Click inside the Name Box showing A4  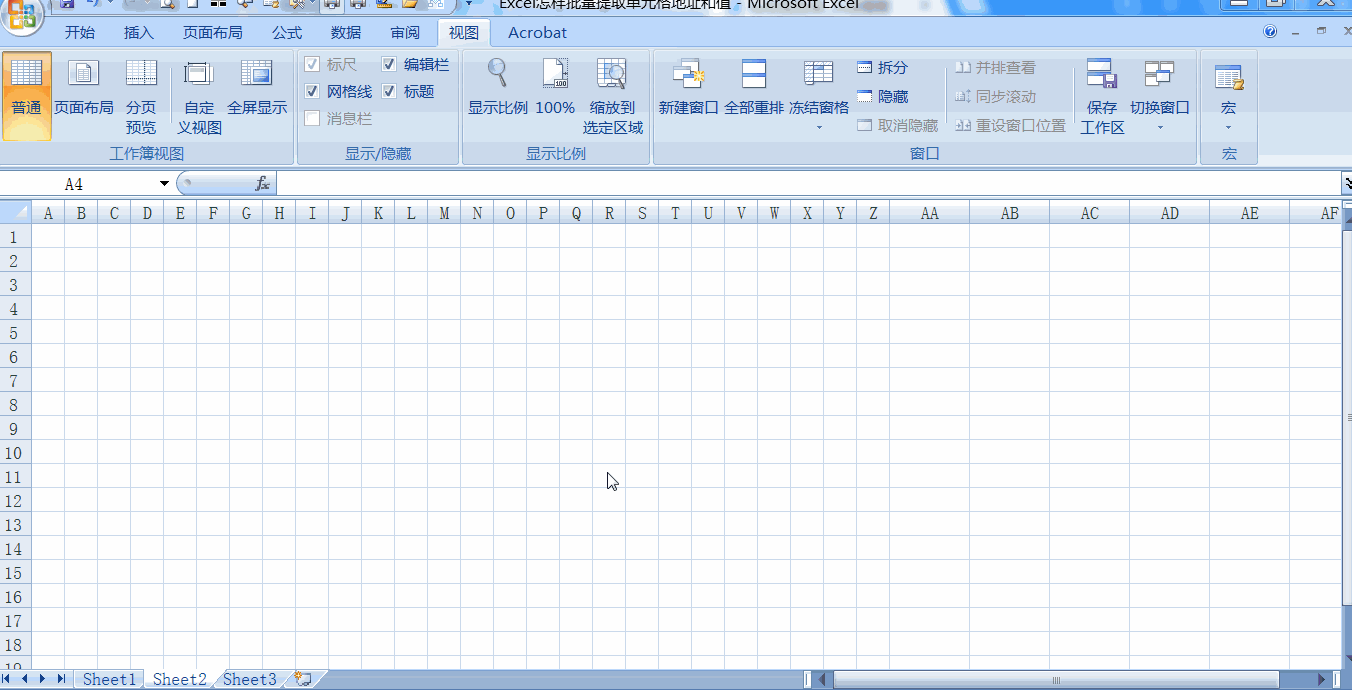[x=75, y=184]
